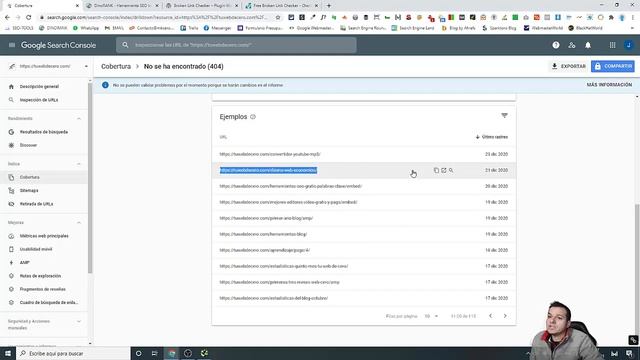Open Descripción general in sidebar

39,87
